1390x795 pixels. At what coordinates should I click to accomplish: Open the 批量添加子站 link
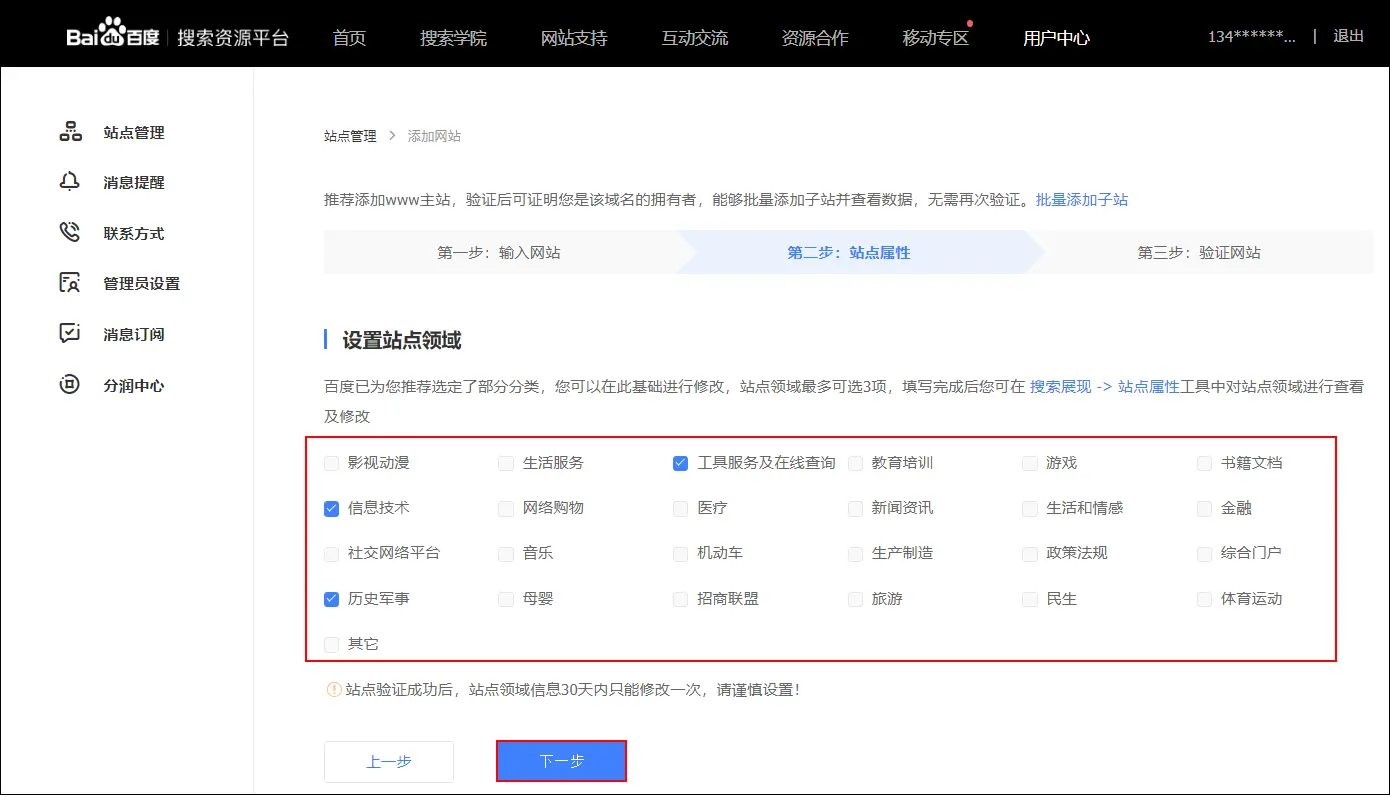click(1081, 200)
